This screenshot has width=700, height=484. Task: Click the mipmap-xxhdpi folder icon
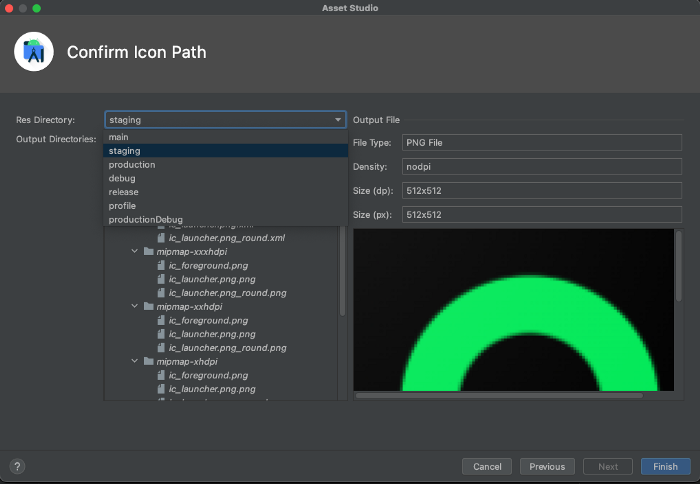[x=149, y=306]
